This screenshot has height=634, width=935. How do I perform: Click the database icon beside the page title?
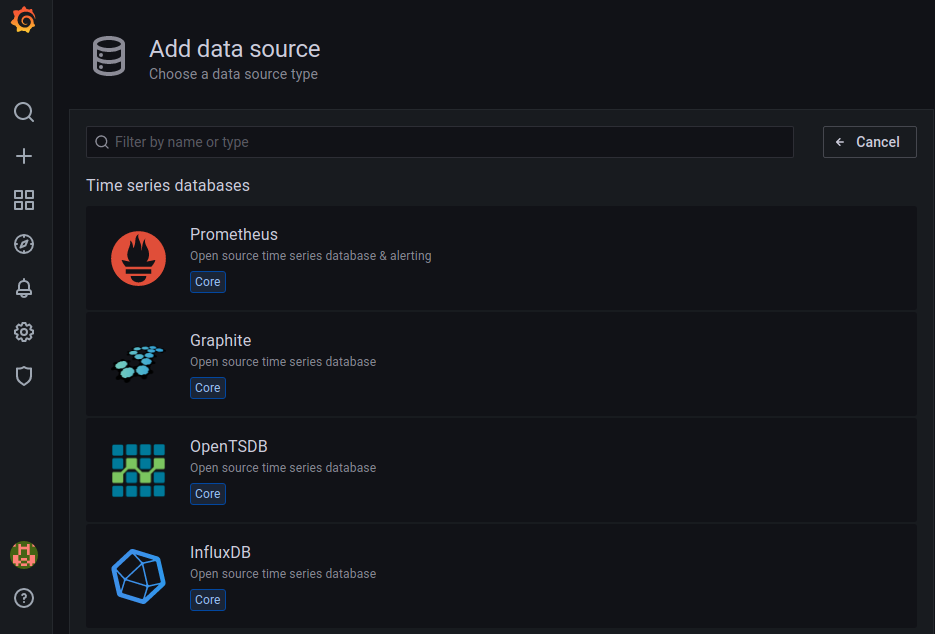(109, 56)
